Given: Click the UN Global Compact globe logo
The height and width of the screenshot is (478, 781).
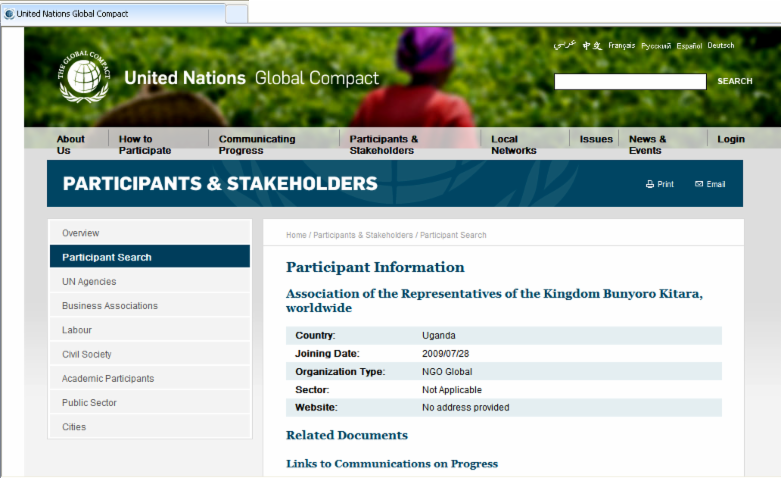Looking at the screenshot, I should (84, 76).
